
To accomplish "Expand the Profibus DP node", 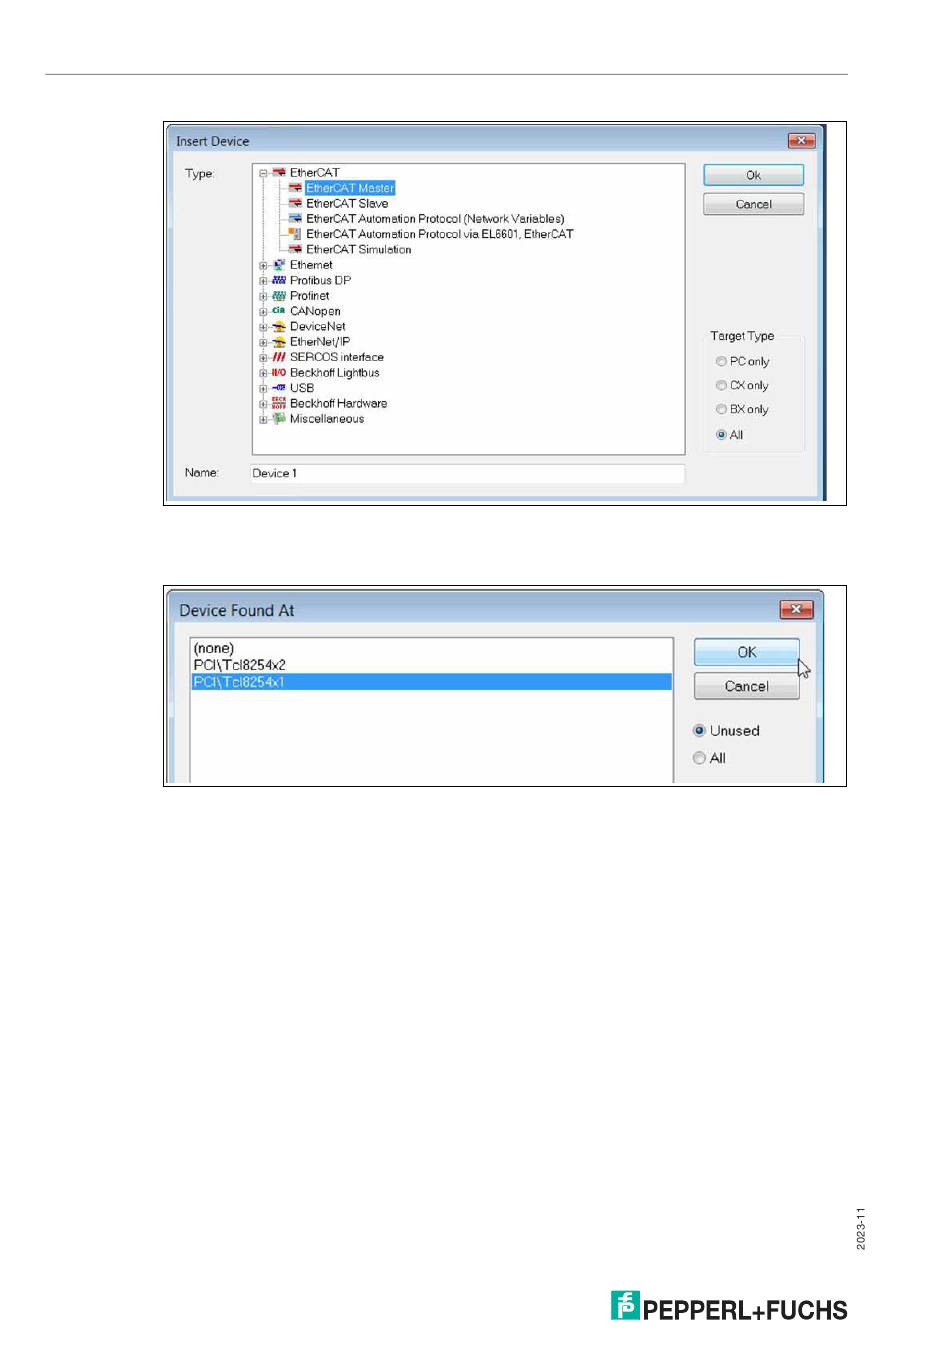I will click(263, 281).
